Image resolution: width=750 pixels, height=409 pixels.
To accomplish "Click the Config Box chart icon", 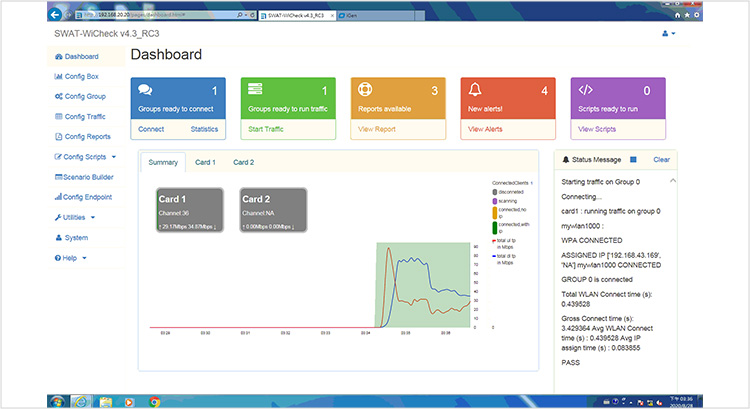I will (58, 77).
